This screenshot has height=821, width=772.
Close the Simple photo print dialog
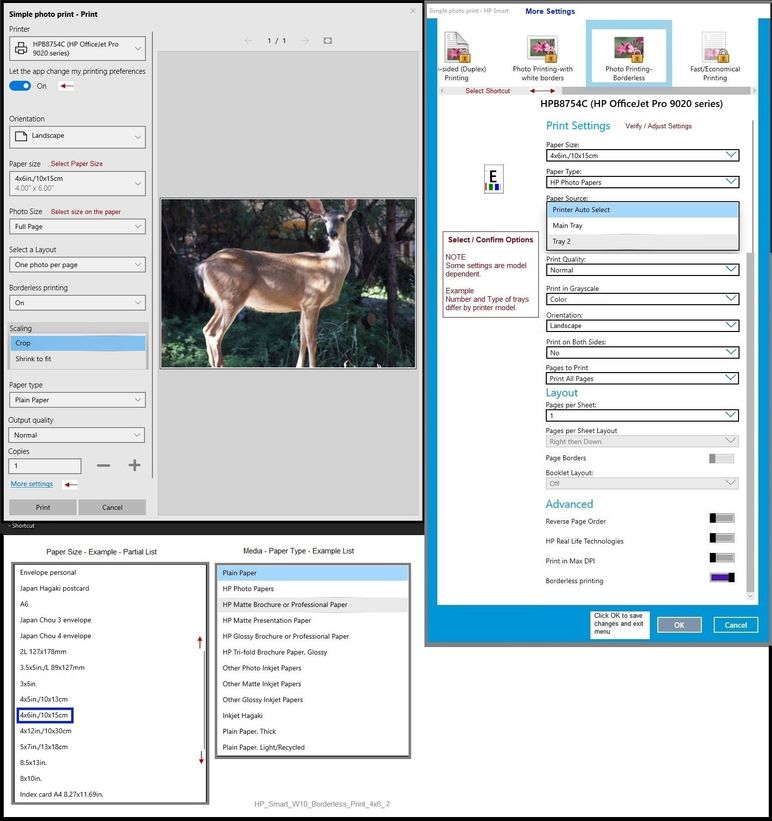[413, 11]
